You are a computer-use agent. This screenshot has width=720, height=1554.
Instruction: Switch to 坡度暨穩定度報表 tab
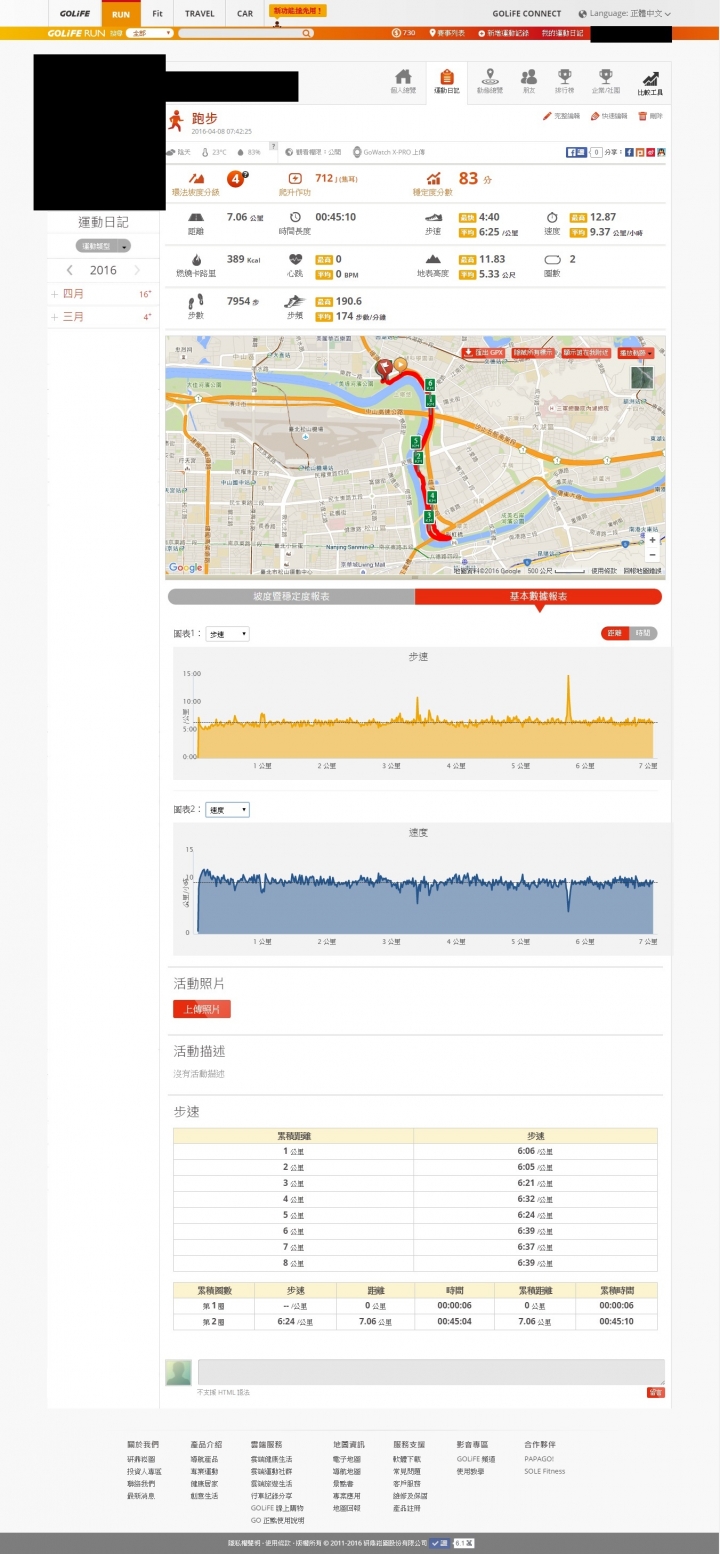click(291, 596)
